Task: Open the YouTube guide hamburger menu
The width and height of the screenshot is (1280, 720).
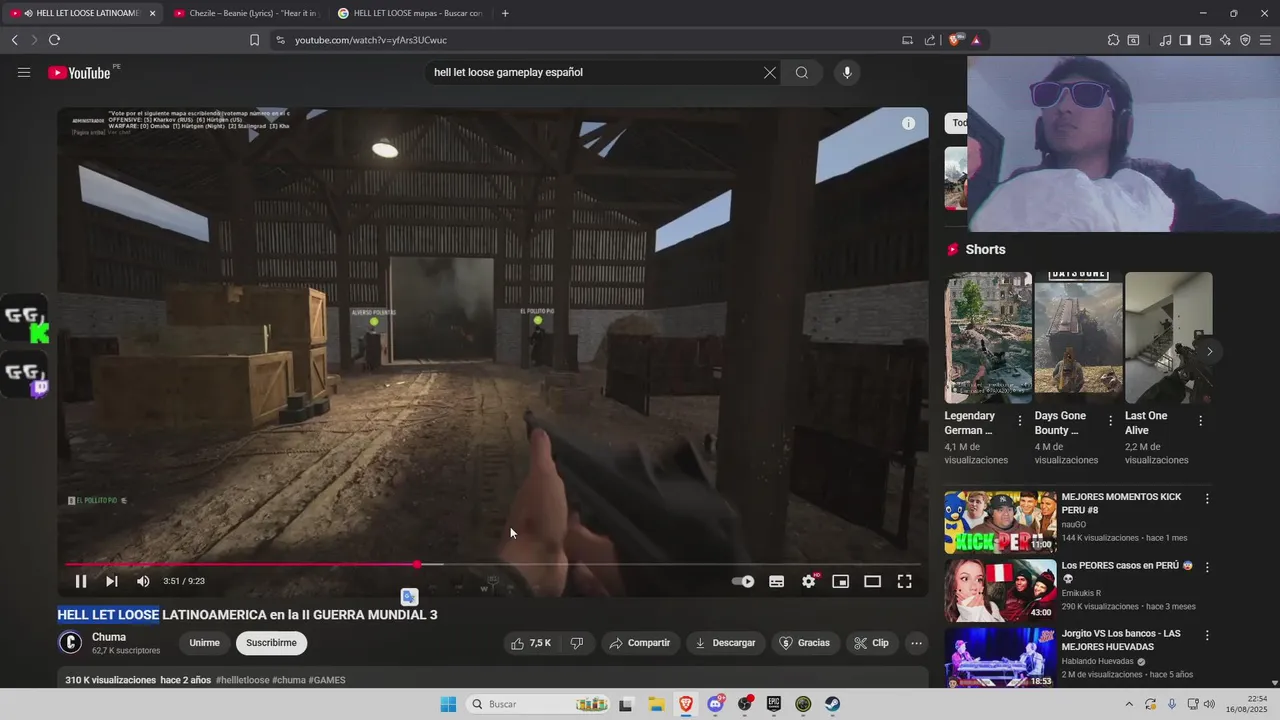Action: pos(24,72)
